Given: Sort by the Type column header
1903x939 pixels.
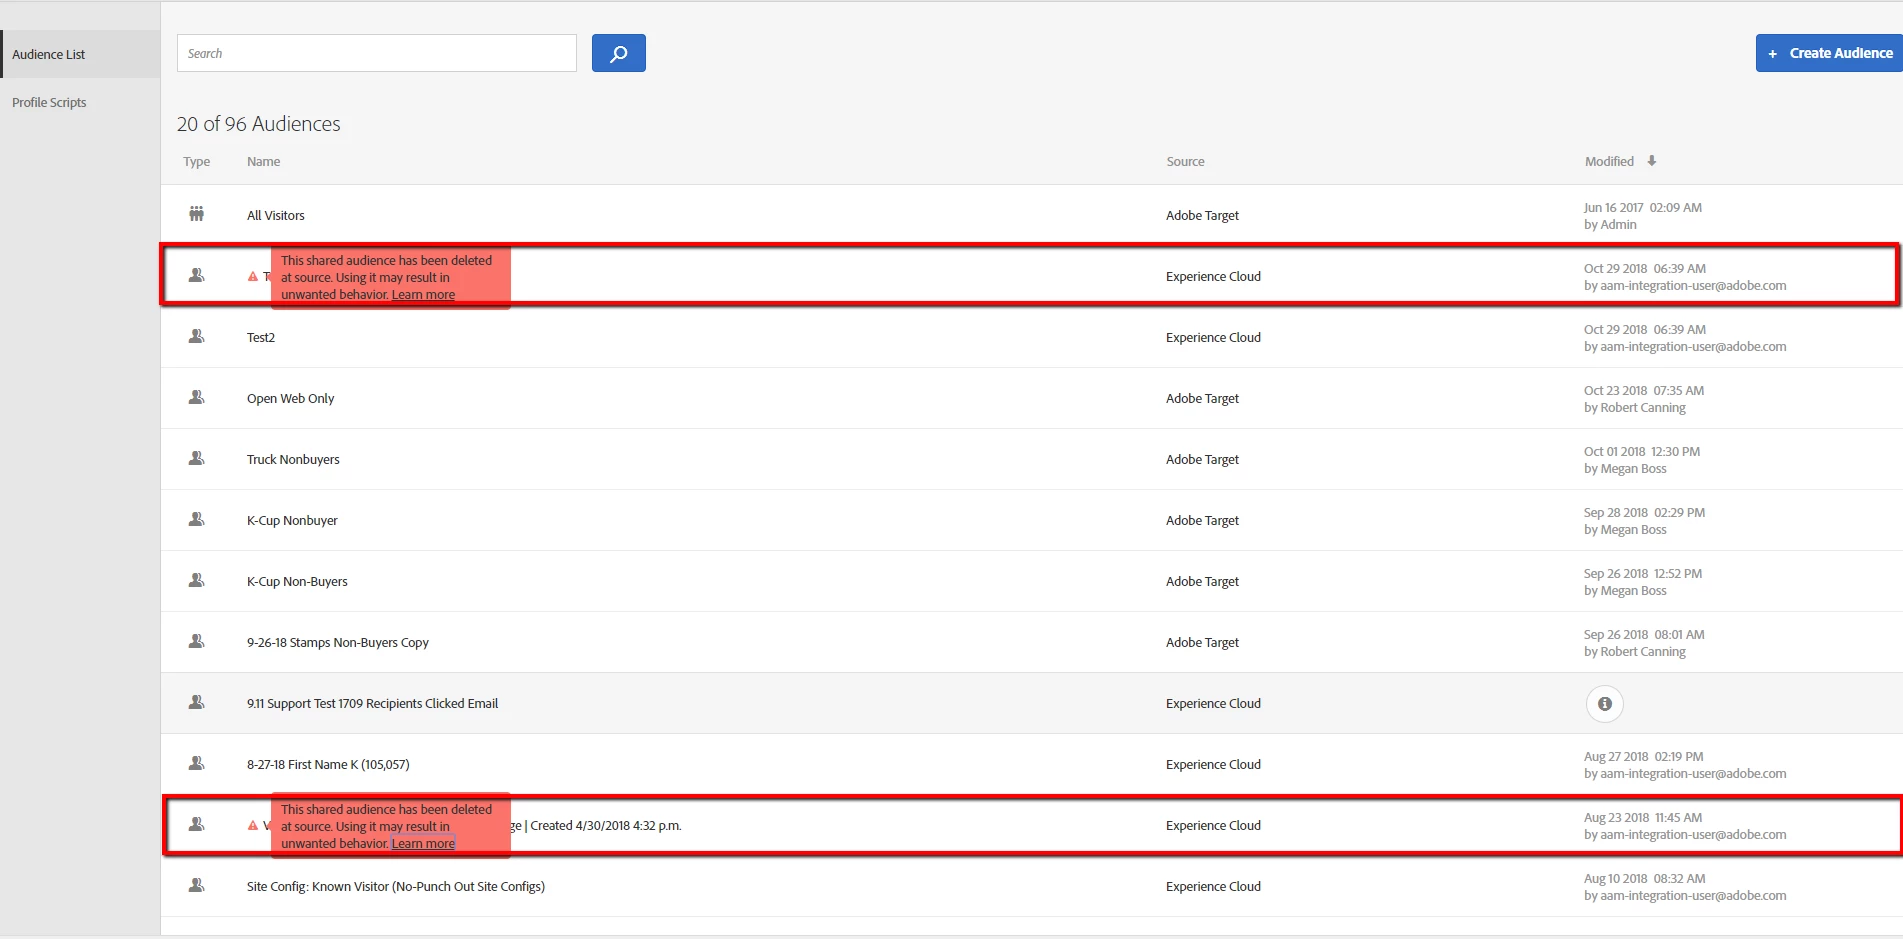Looking at the screenshot, I should (x=196, y=161).
